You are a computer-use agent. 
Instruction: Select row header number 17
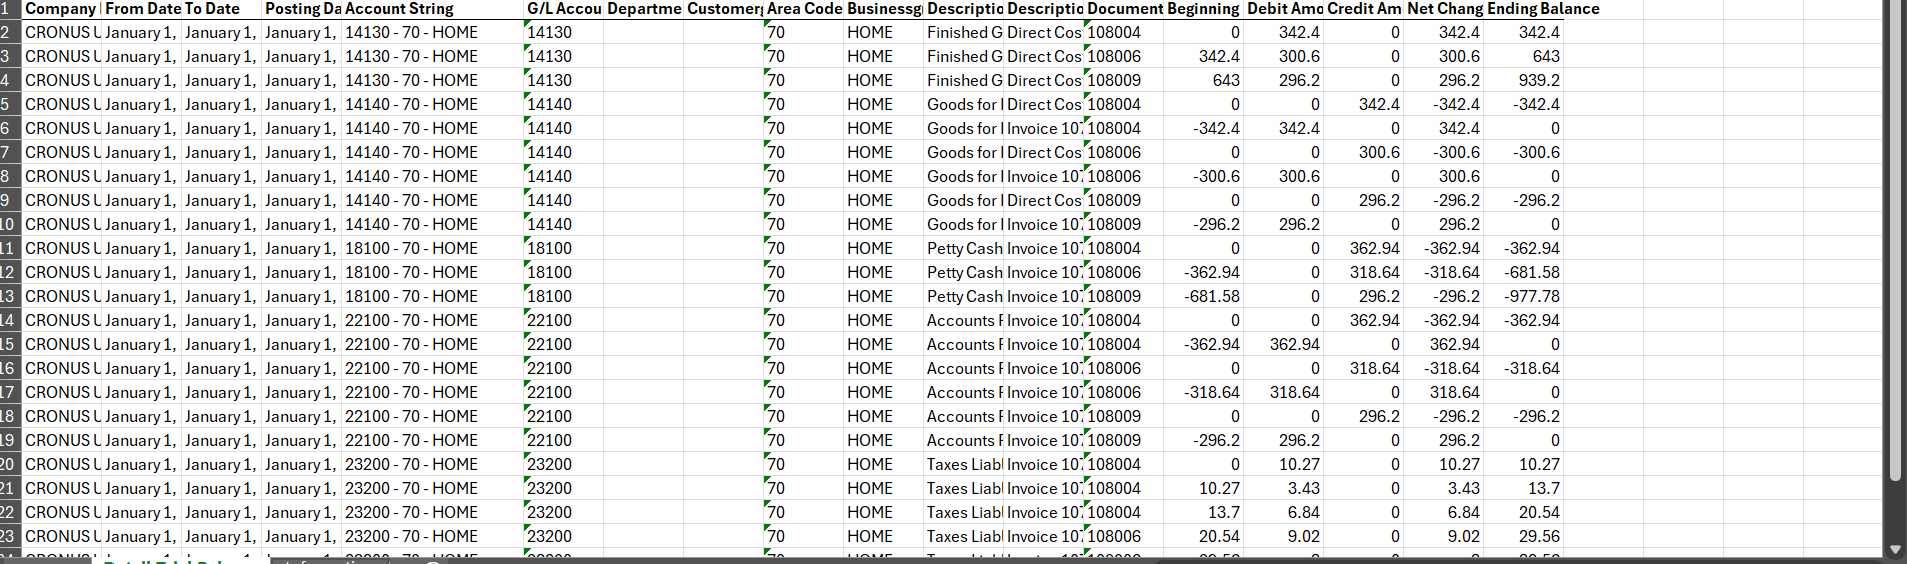pyautogui.click(x=10, y=392)
